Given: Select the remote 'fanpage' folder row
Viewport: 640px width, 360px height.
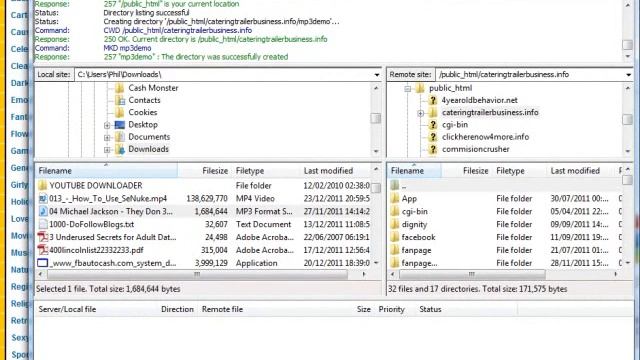Looking at the screenshot, I should [504, 250].
